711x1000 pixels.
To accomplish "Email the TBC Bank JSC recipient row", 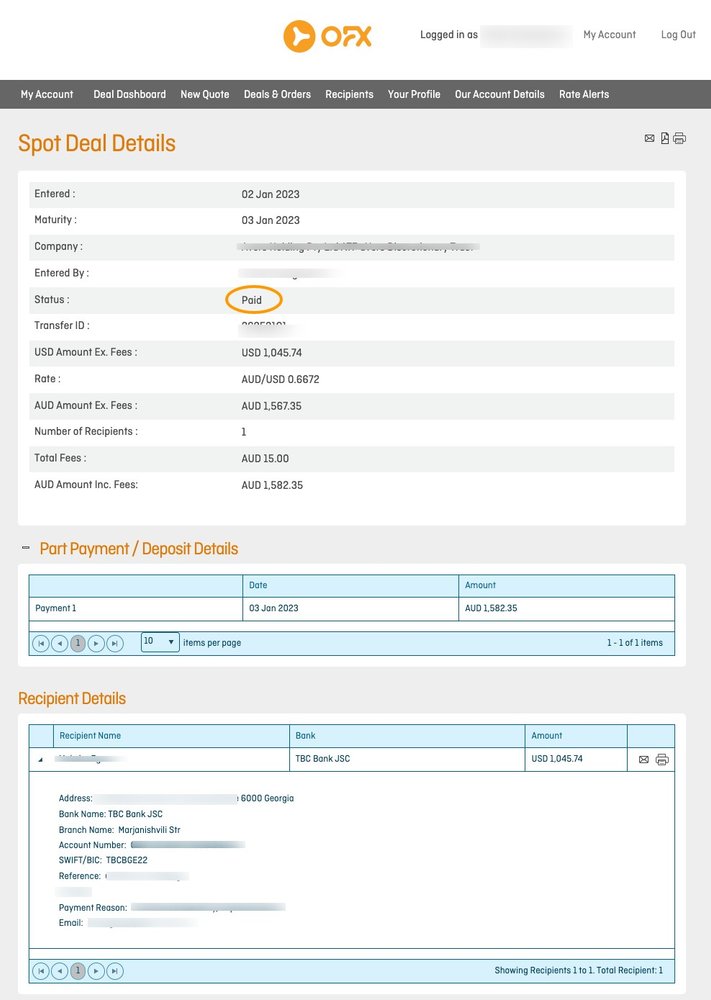I will (643, 760).
